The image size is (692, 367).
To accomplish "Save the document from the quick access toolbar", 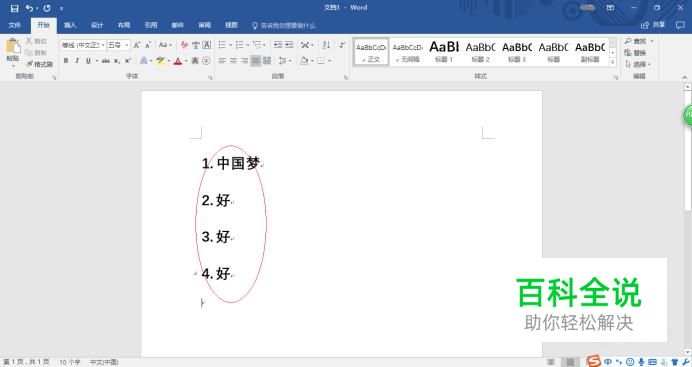I will tap(15, 8).
